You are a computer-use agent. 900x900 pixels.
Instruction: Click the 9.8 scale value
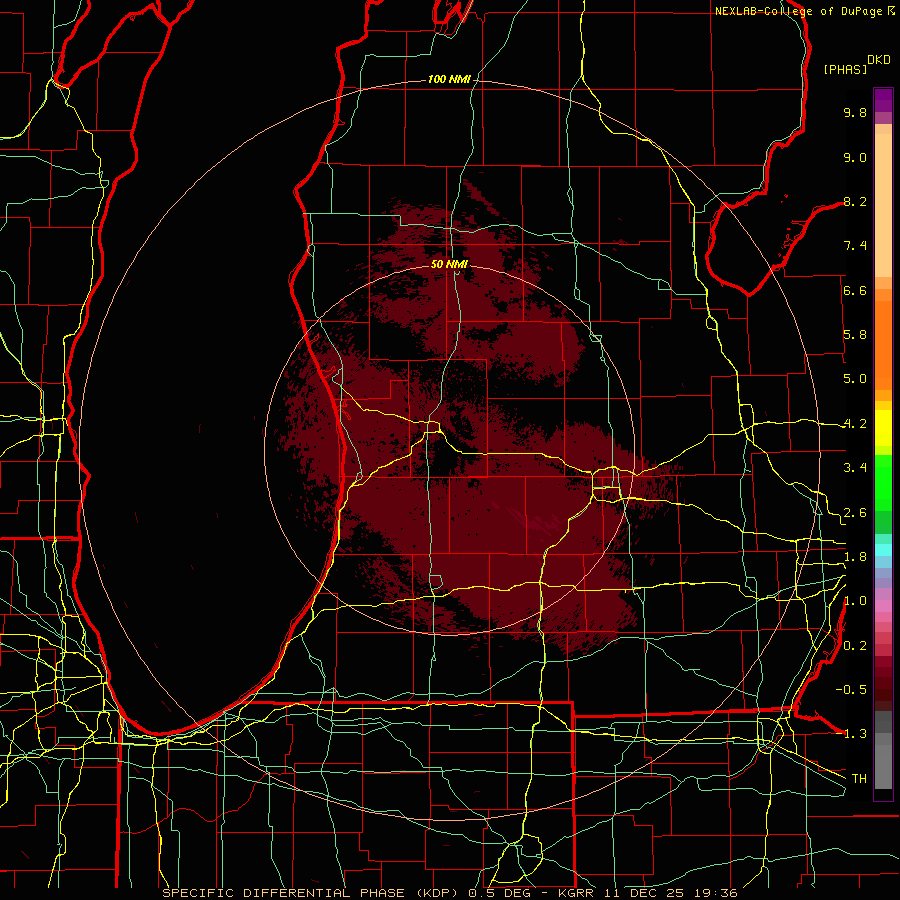pyautogui.click(x=855, y=112)
